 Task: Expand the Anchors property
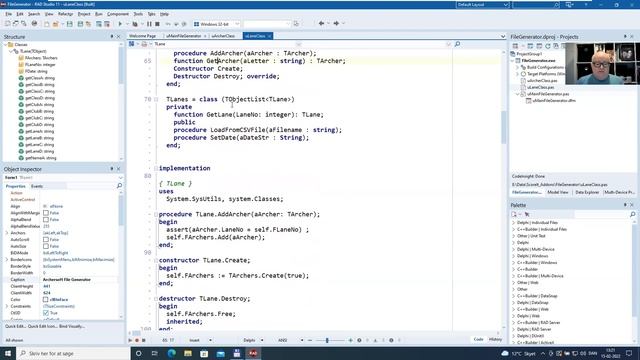[x=7, y=233]
